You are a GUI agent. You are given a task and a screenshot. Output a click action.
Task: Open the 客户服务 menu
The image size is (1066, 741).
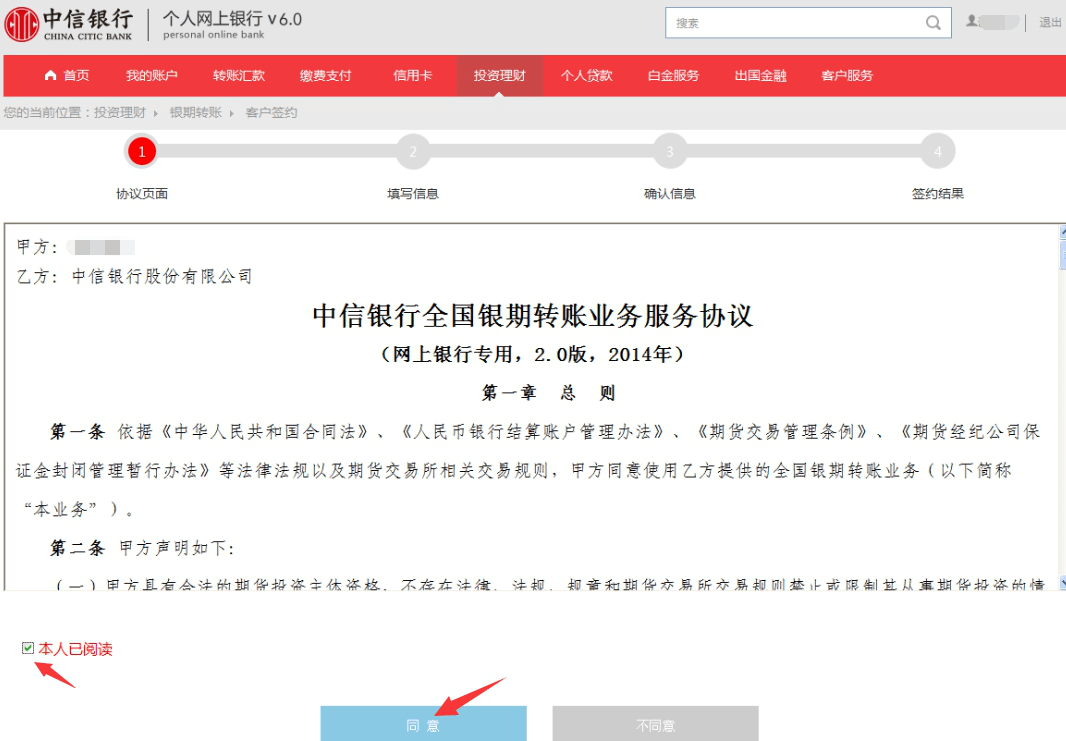click(847, 75)
